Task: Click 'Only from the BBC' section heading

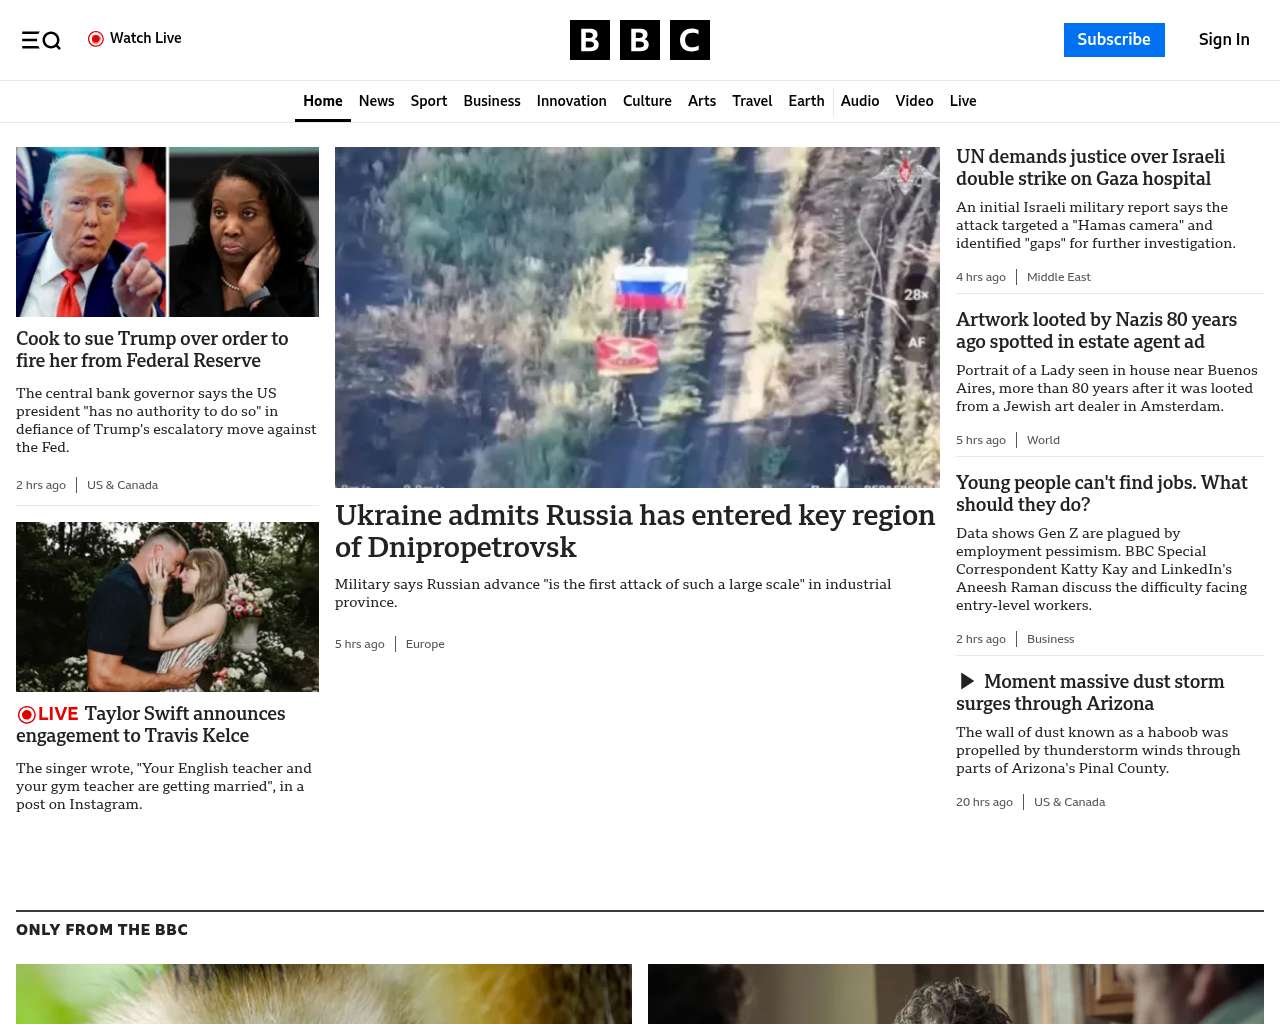Action: 102,930
